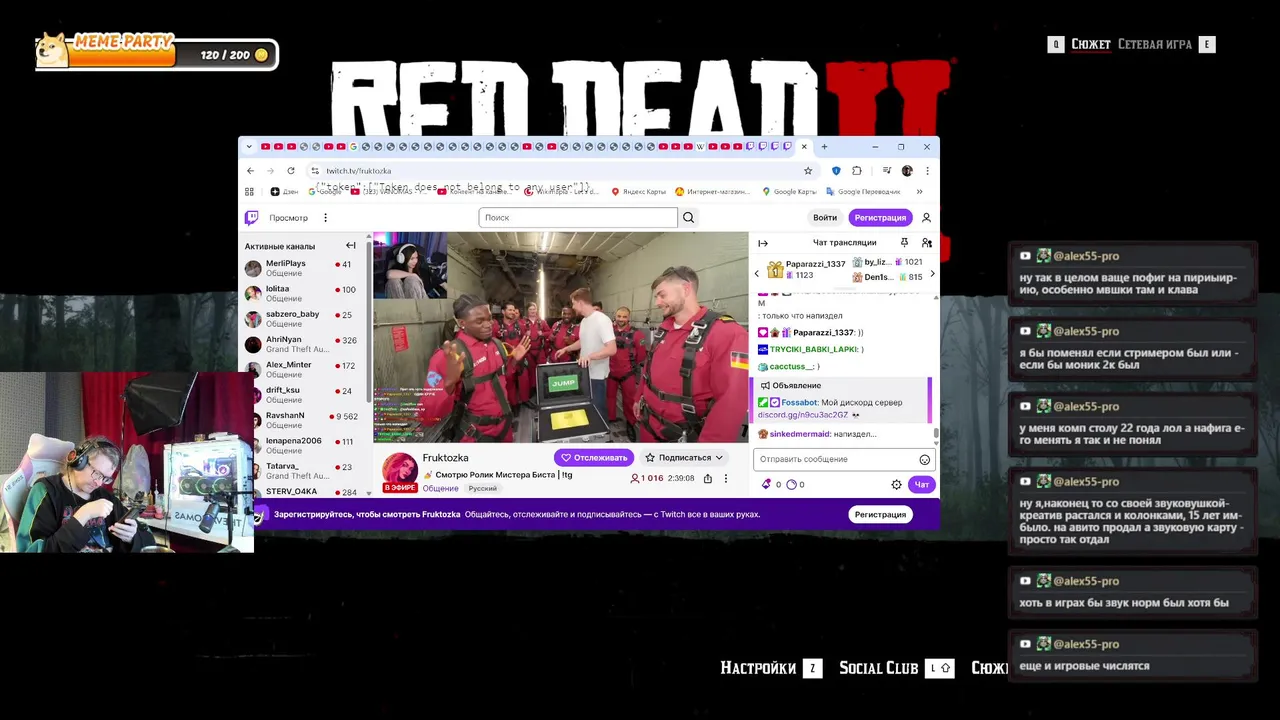The height and width of the screenshot is (720, 1280).
Task: Open the browser extensions puzzle icon
Action: [x=856, y=171]
